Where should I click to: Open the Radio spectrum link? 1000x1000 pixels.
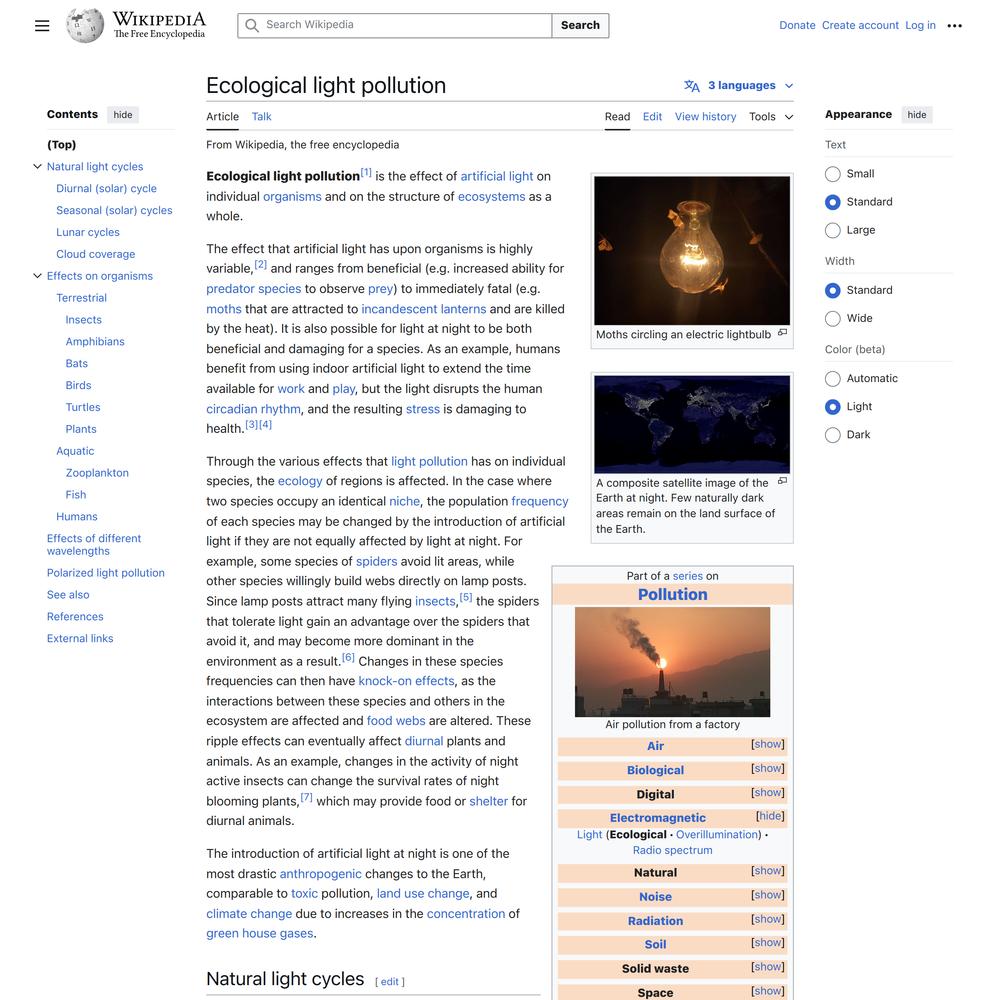(673, 851)
